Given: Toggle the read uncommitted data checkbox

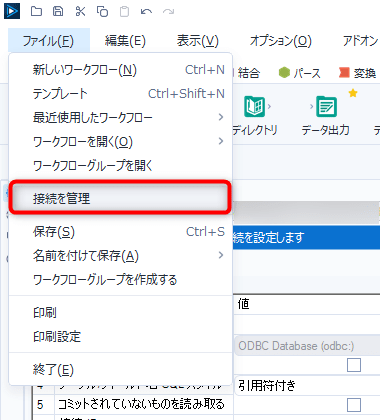Looking at the screenshot, I should (x=354, y=405).
